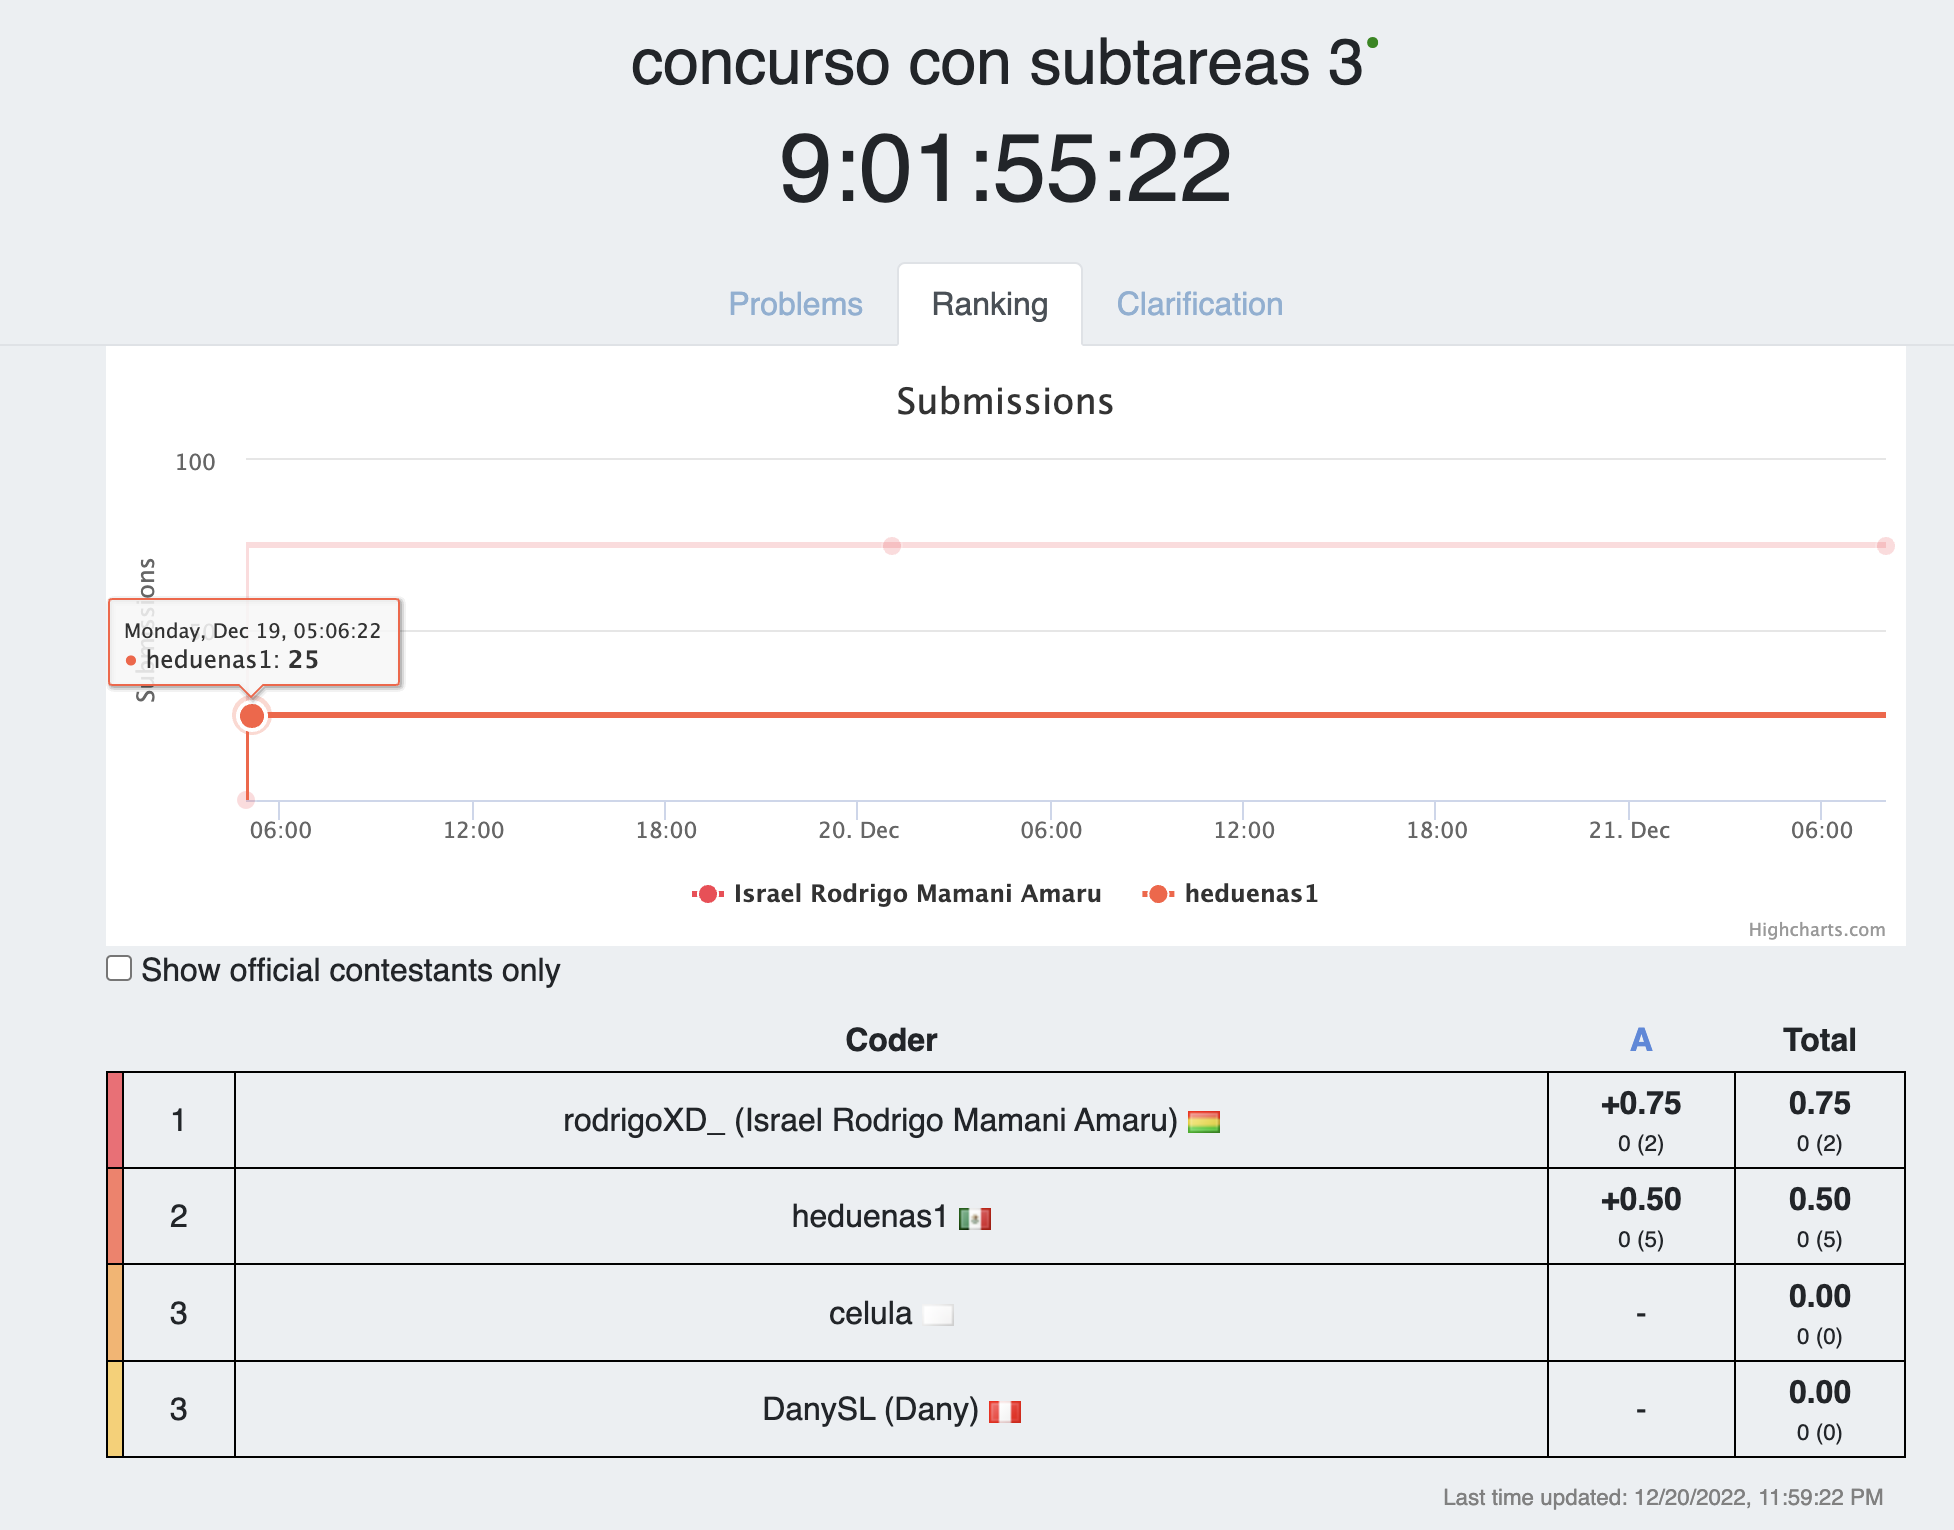The width and height of the screenshot is (1954, 1530).
Task: Click the tooltip showing heduenas1: 25
Action: coord(253,644)
